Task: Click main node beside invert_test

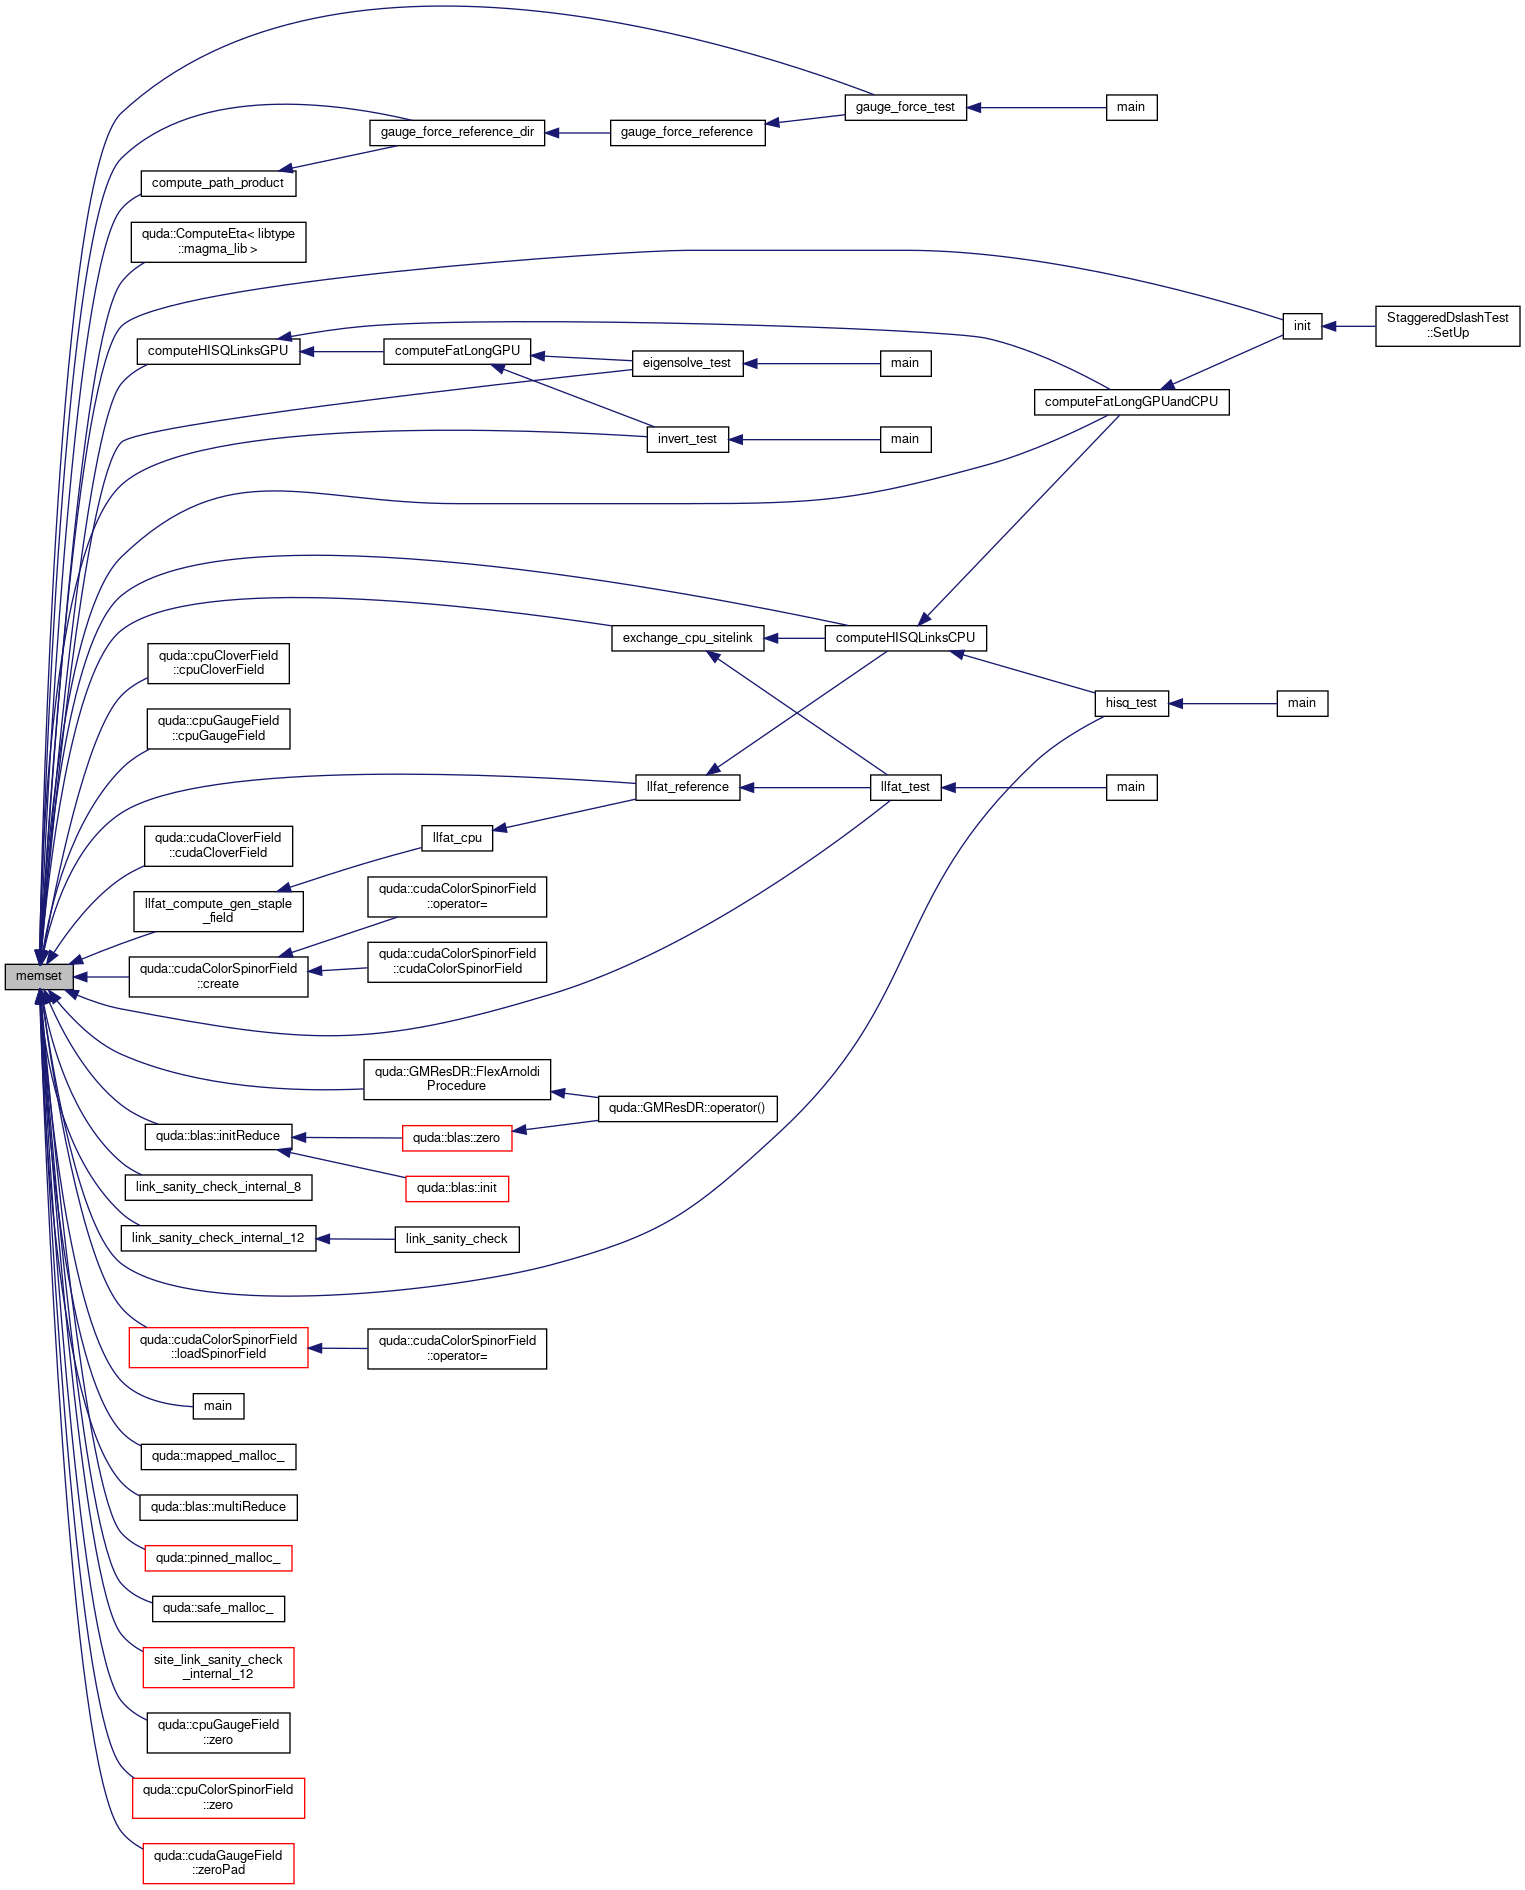Action: [905, 439]
